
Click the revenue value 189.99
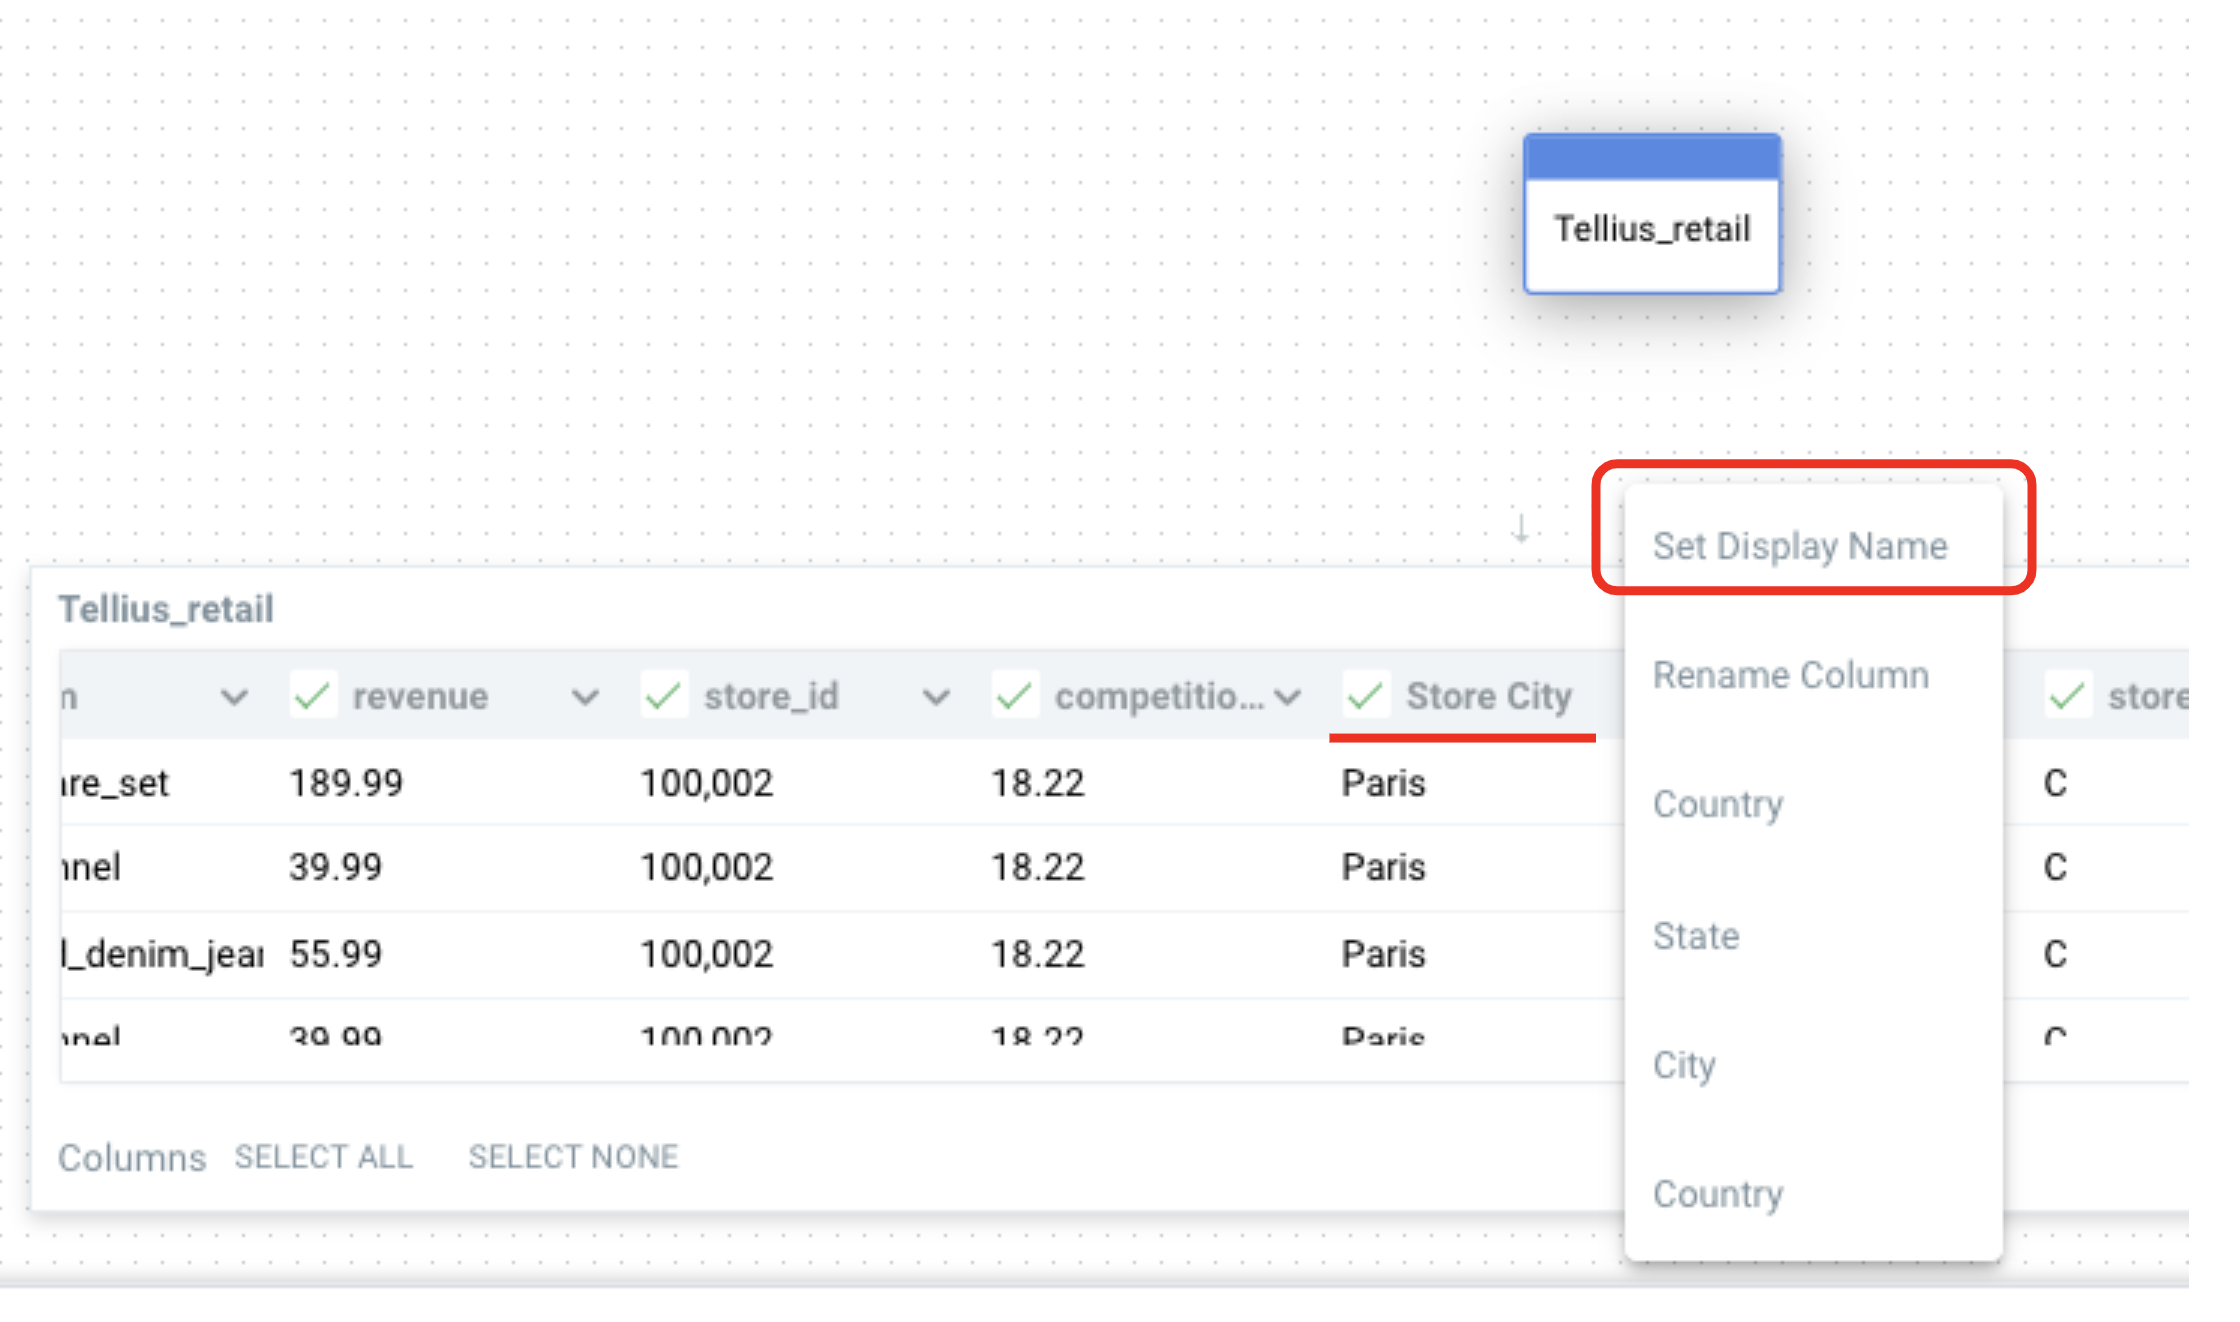point(346,783)
